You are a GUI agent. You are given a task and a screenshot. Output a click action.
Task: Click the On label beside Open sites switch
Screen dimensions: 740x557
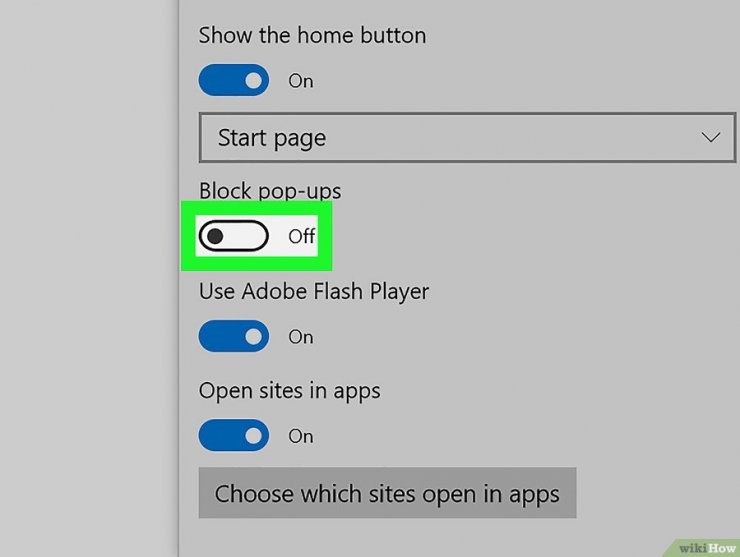[301, 436]
